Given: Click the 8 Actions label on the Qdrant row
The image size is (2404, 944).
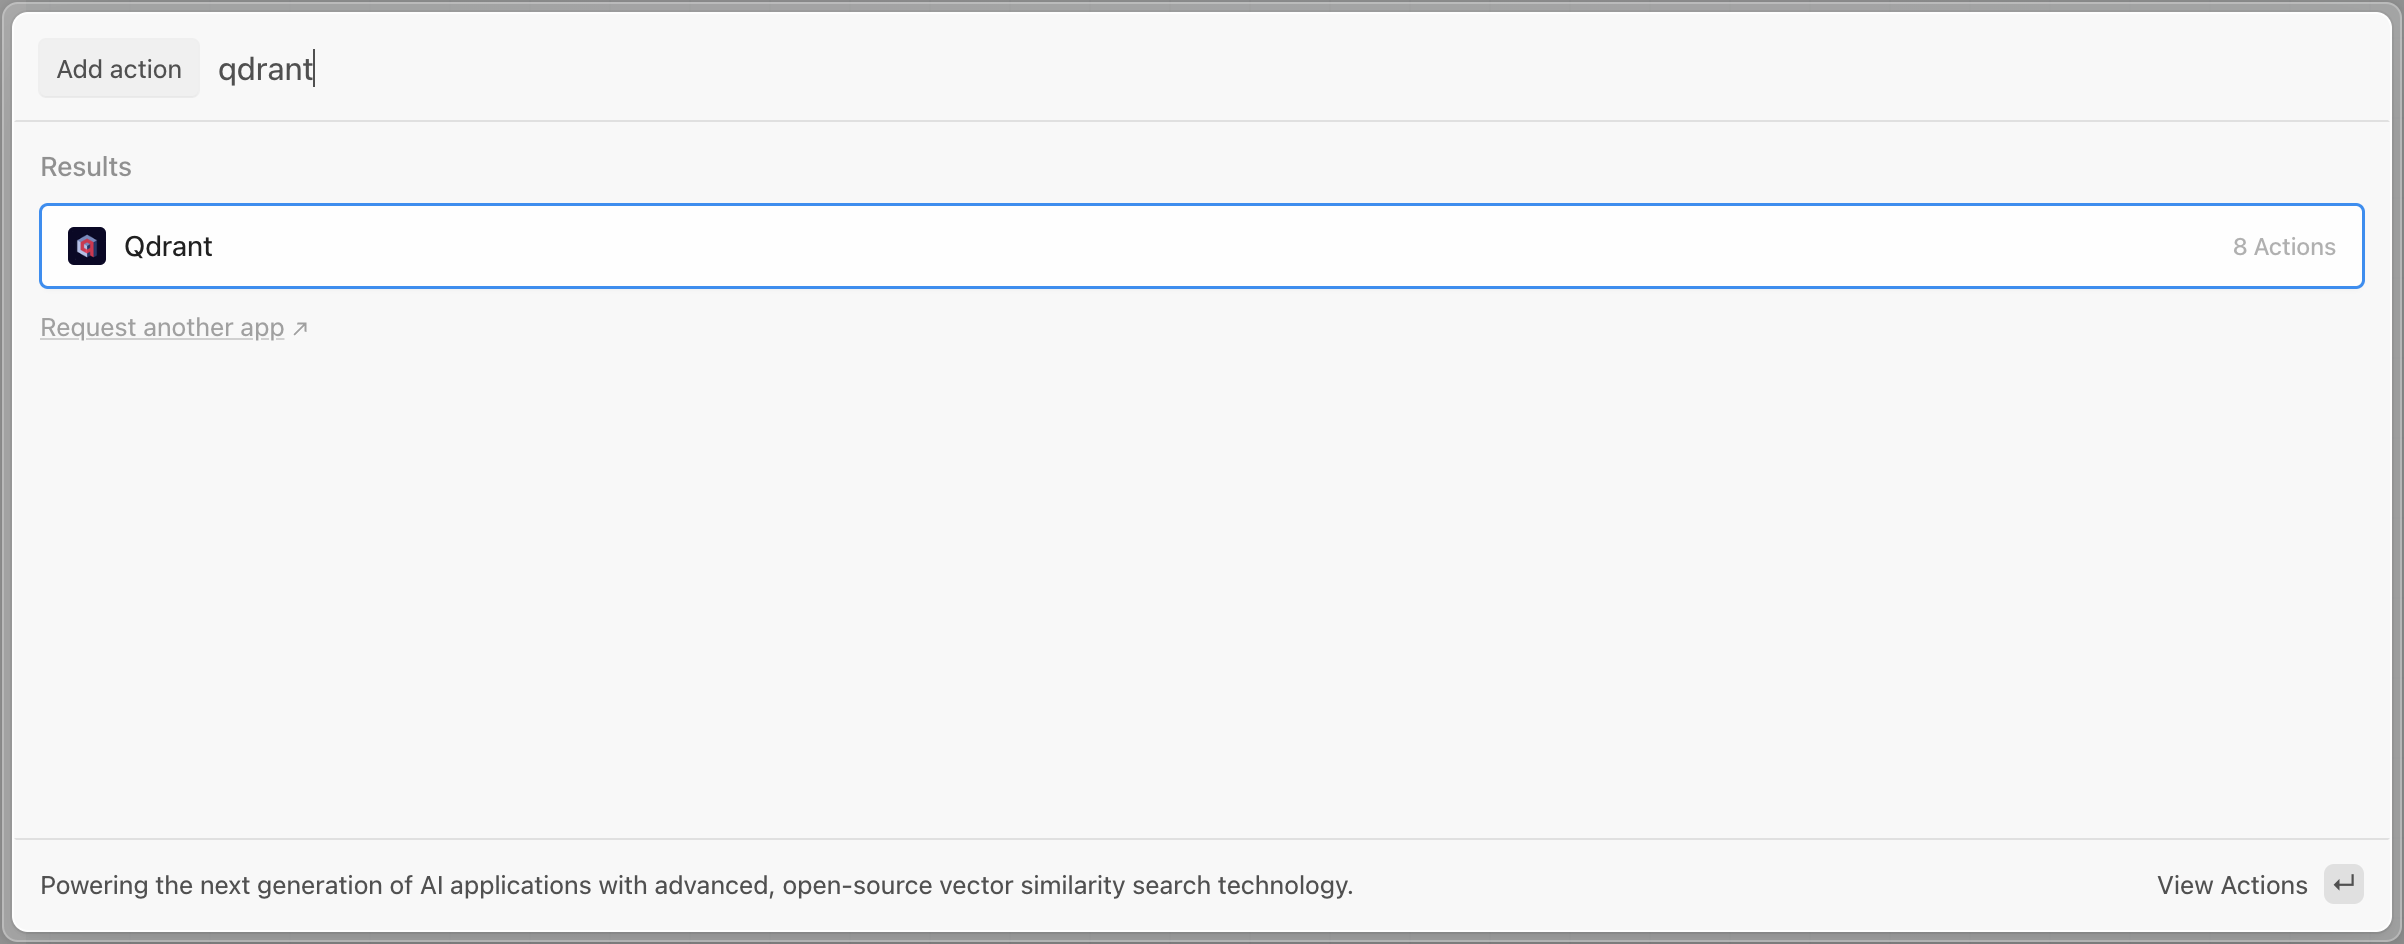Looking at the screenshot, I should click(x=2284, y=245).
